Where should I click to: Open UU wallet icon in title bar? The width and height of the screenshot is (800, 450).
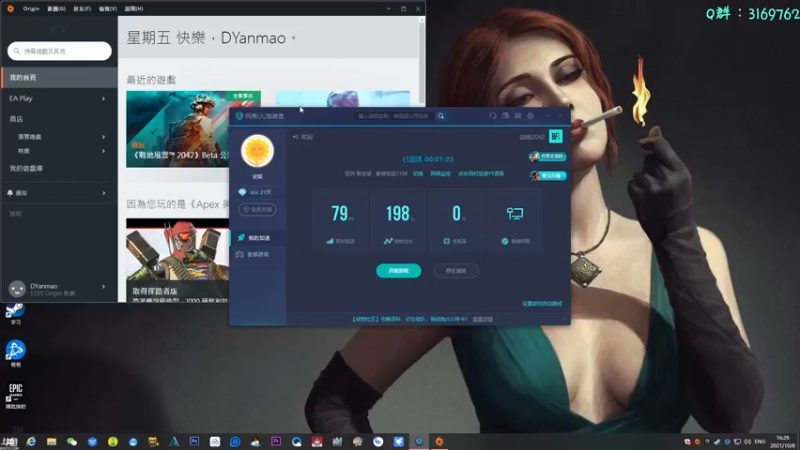point(505,116)
